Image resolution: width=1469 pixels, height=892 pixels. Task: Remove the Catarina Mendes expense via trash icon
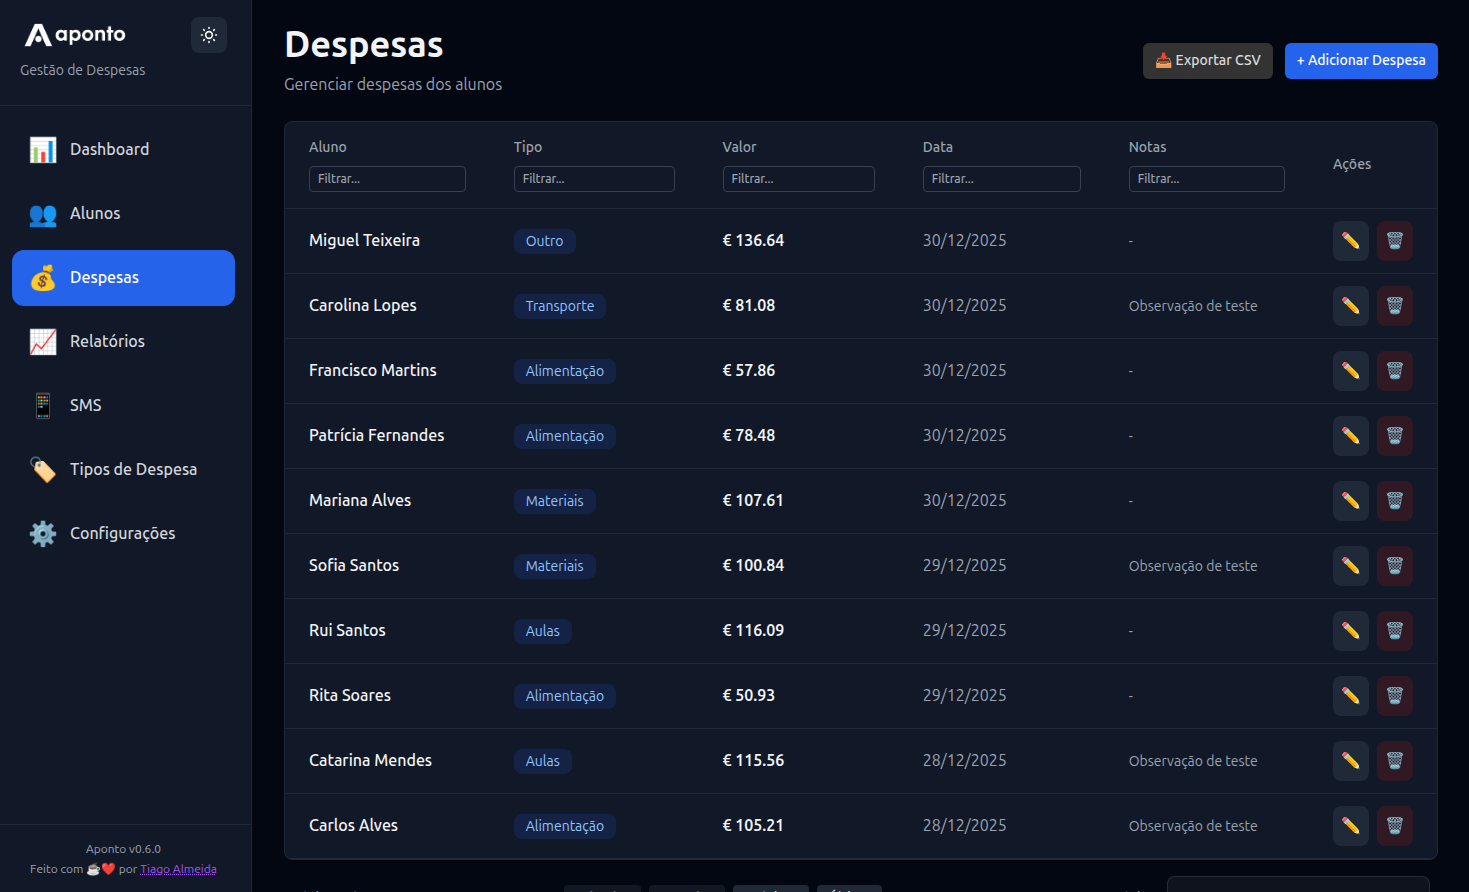pyautogui.click(x=1394, y=761)
